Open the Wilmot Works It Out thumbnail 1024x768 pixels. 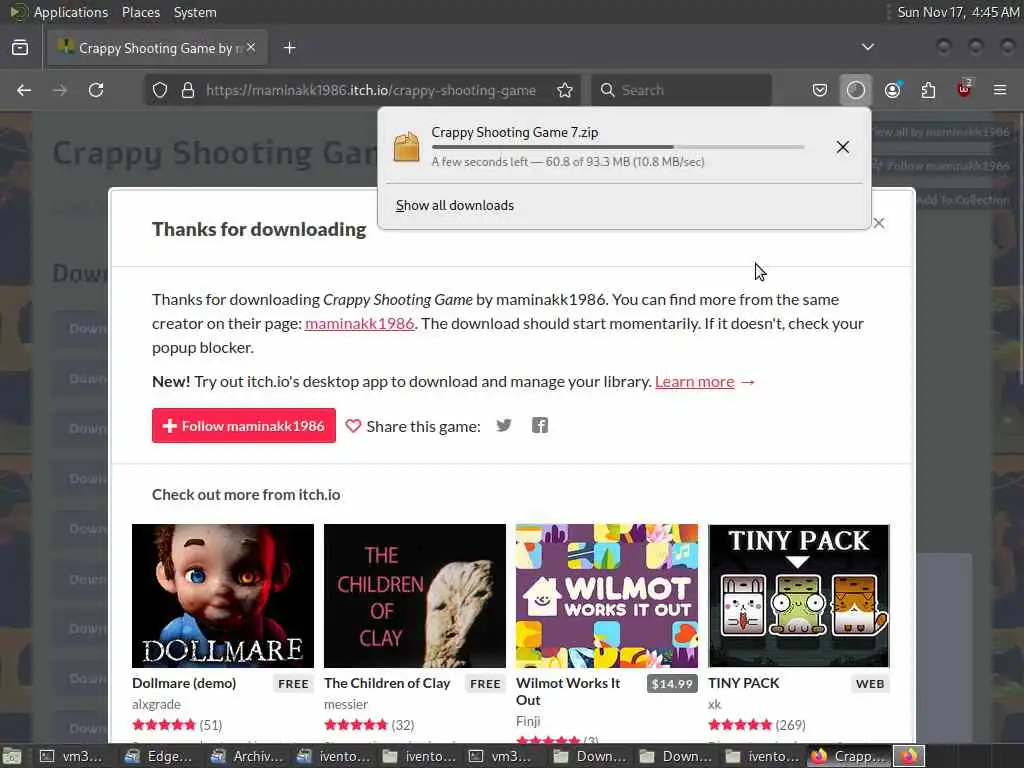pos(607,596)
